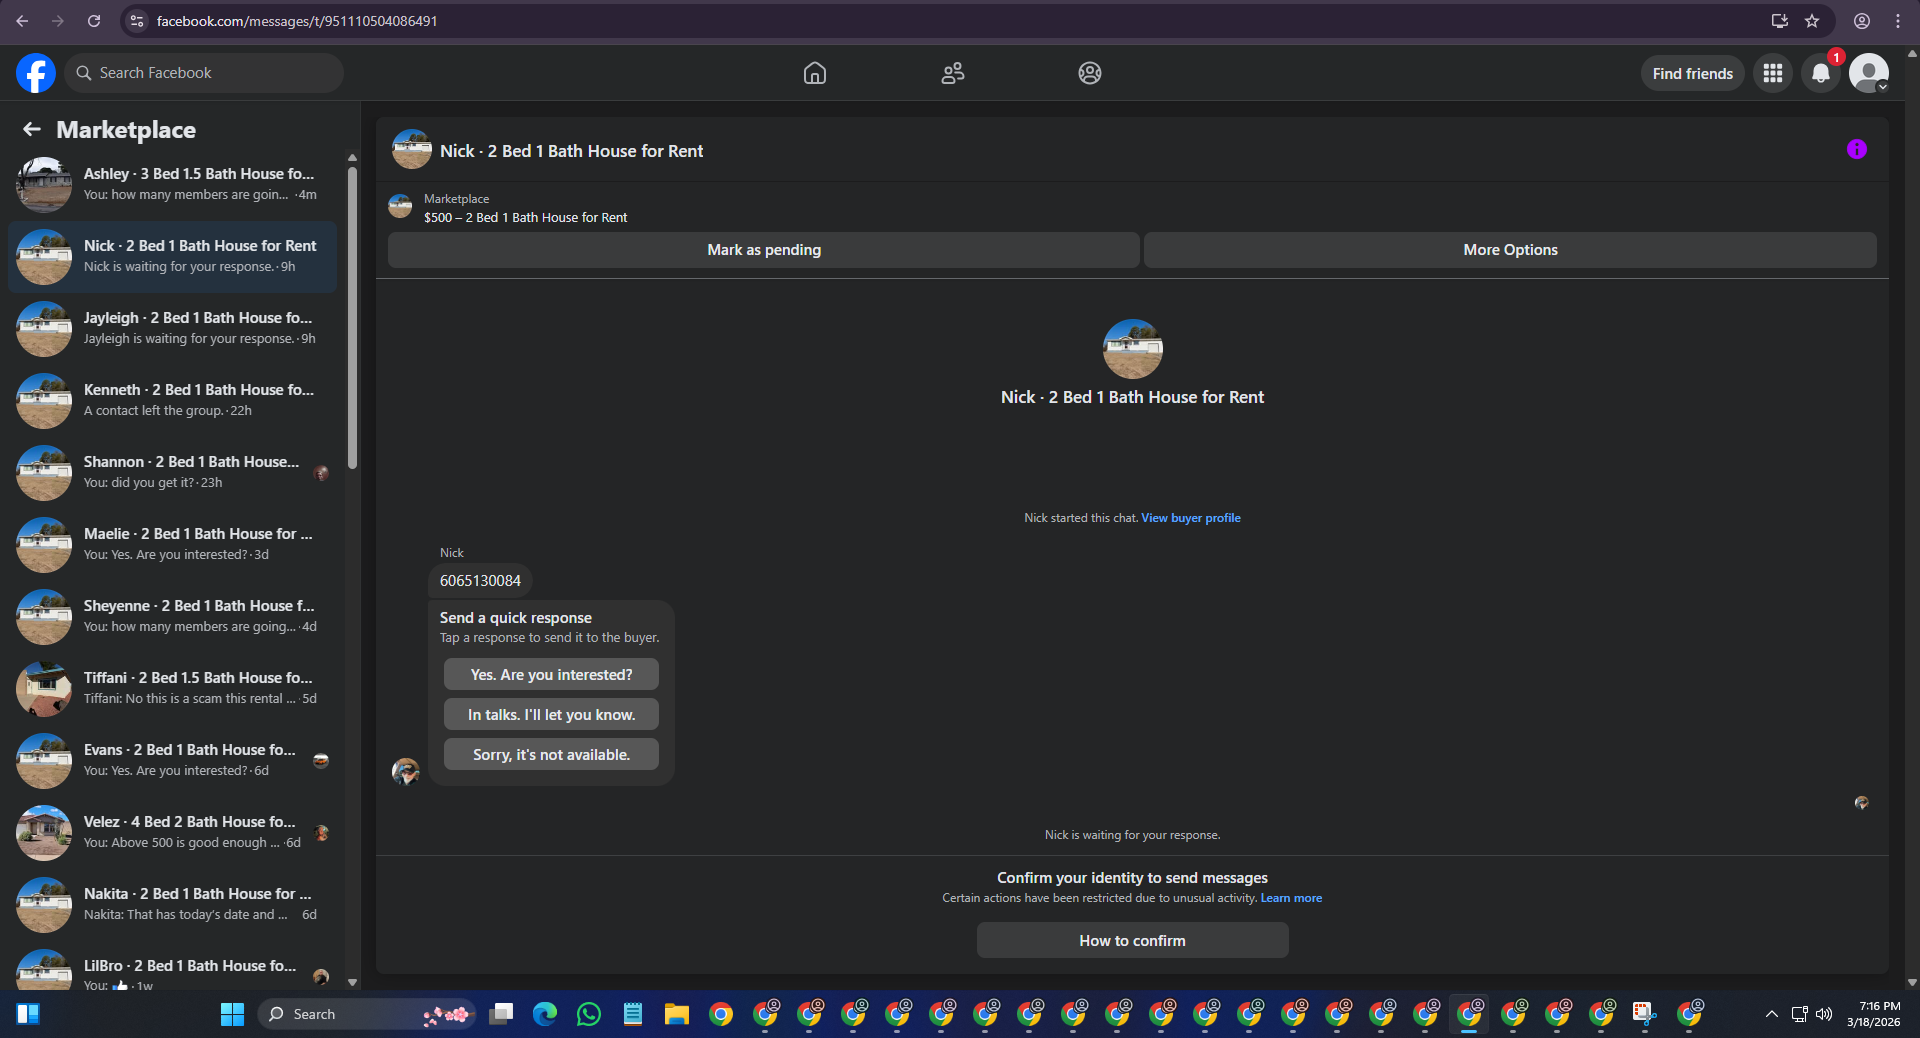Open the Sheyenne conversation
This screenshot has height=1038, width=1920.
(x=172, y=616)
